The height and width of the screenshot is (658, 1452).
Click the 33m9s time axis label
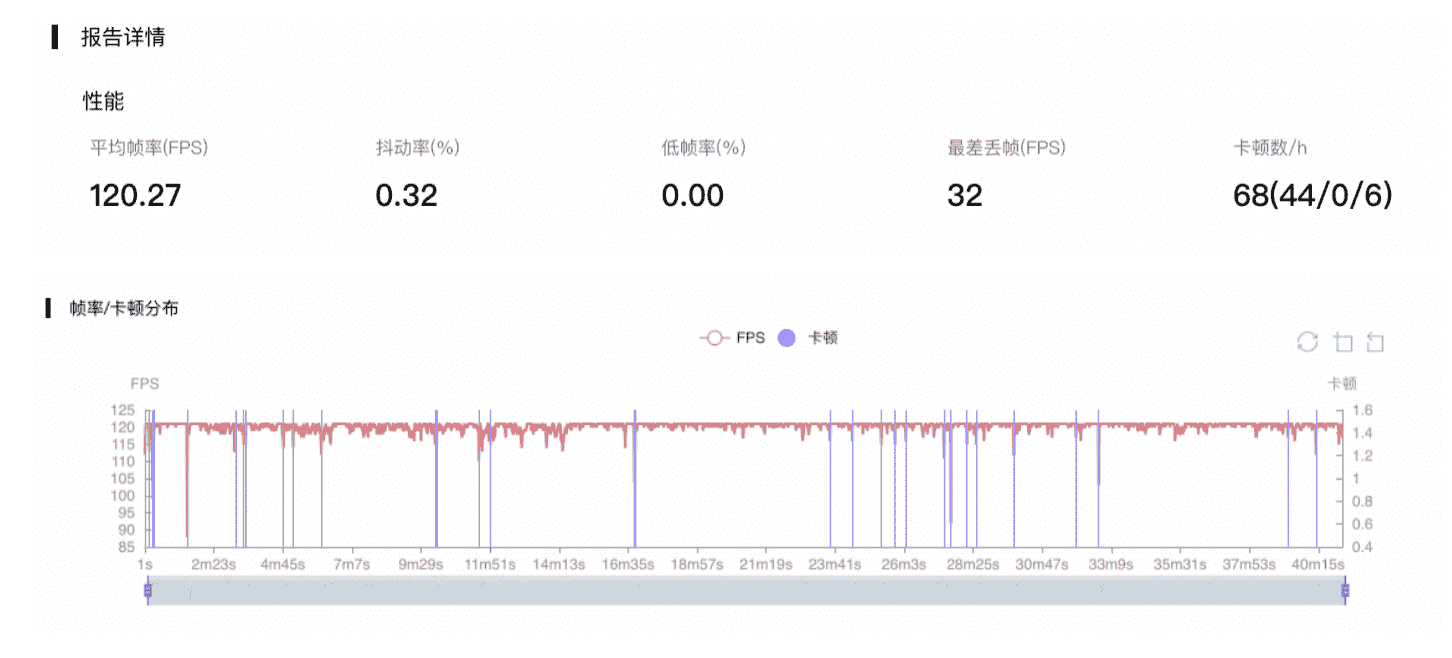(x=1111, y=564)
